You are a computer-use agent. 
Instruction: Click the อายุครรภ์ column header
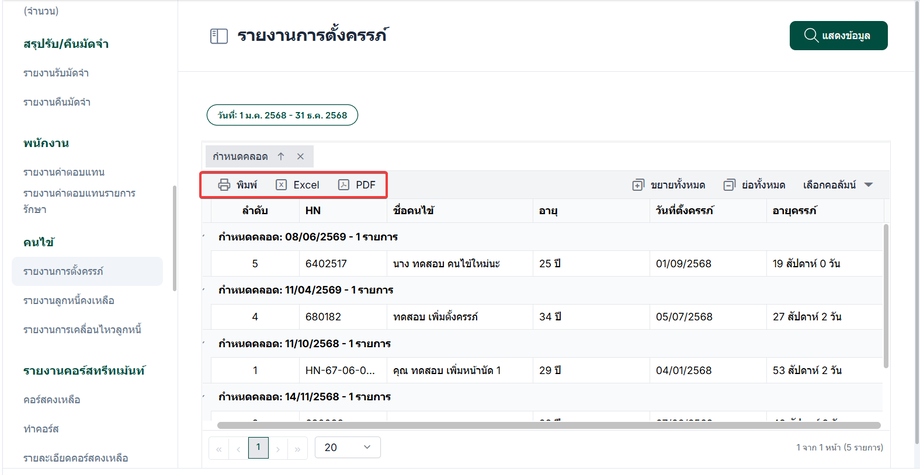click(825, 211)
